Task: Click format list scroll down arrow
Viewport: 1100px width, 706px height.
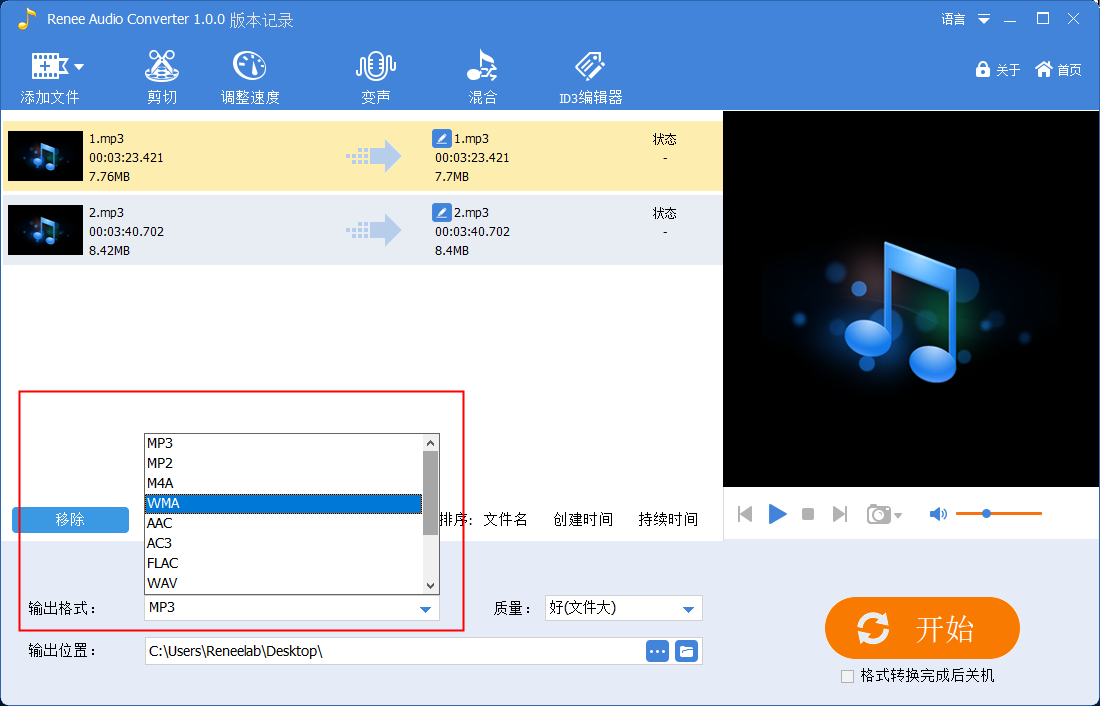Action: [431, 586]
